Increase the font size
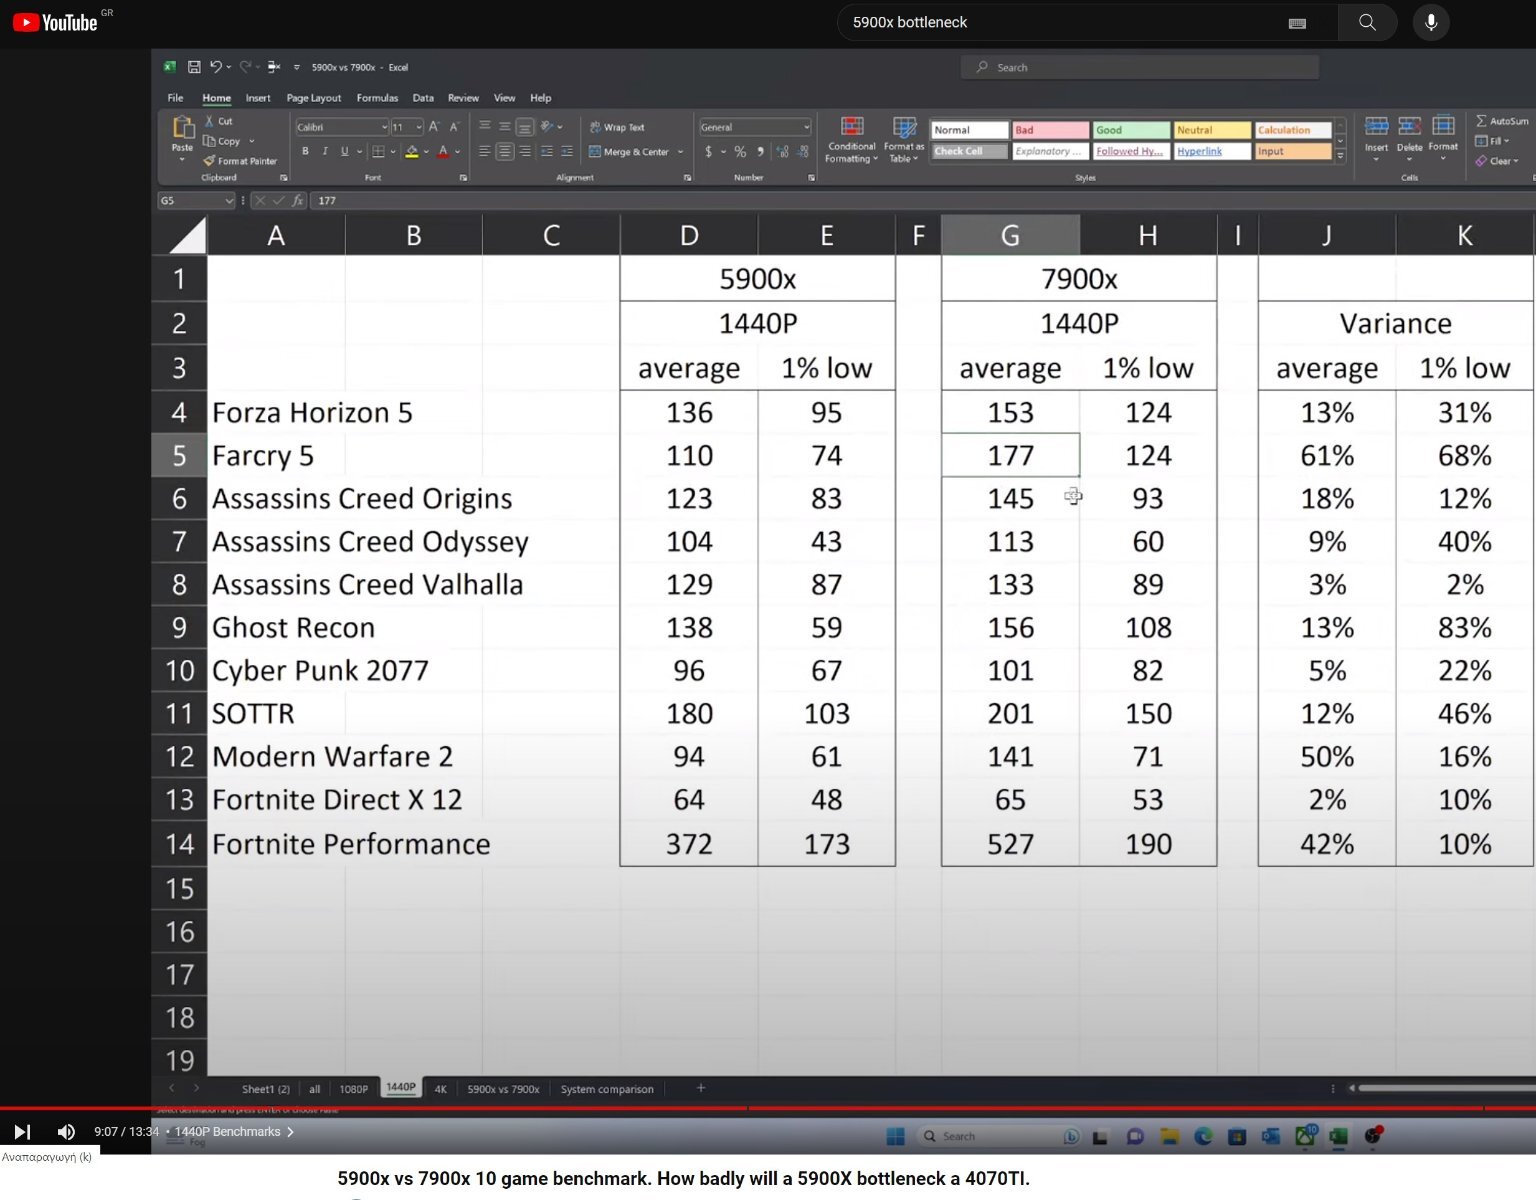Image resolution: width=1536 pixels, height=1200 pixels. coord(434,127)
